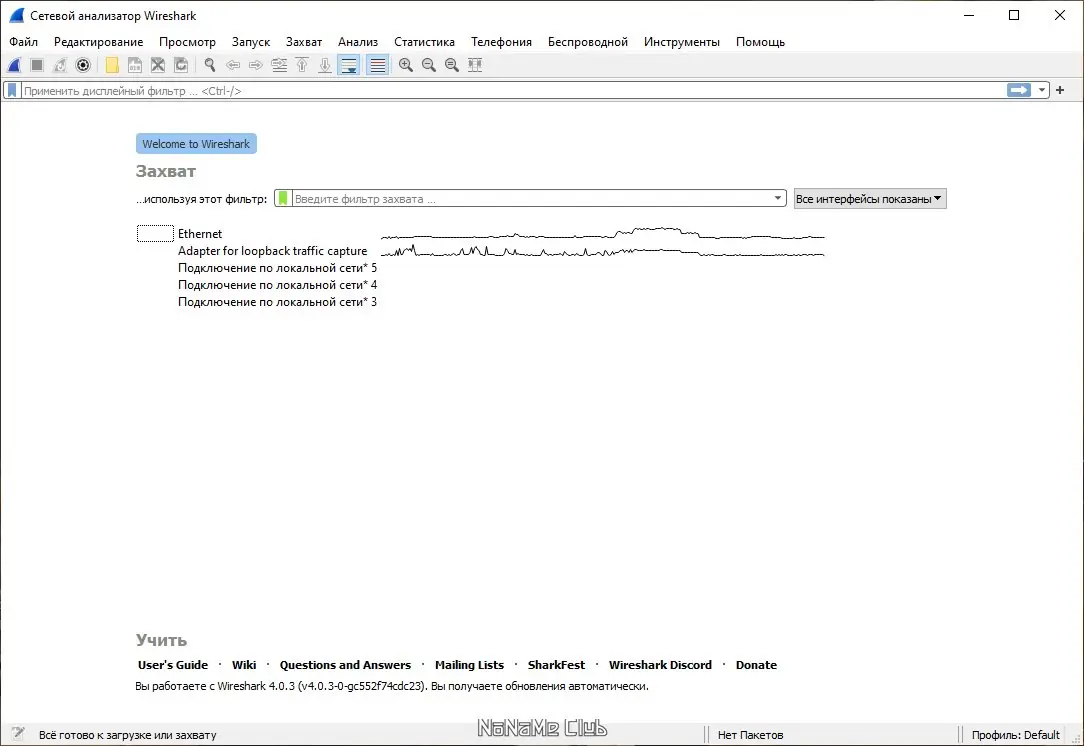Open the Захват menu
Viewport: 1084px width, 746px height.
304,41
